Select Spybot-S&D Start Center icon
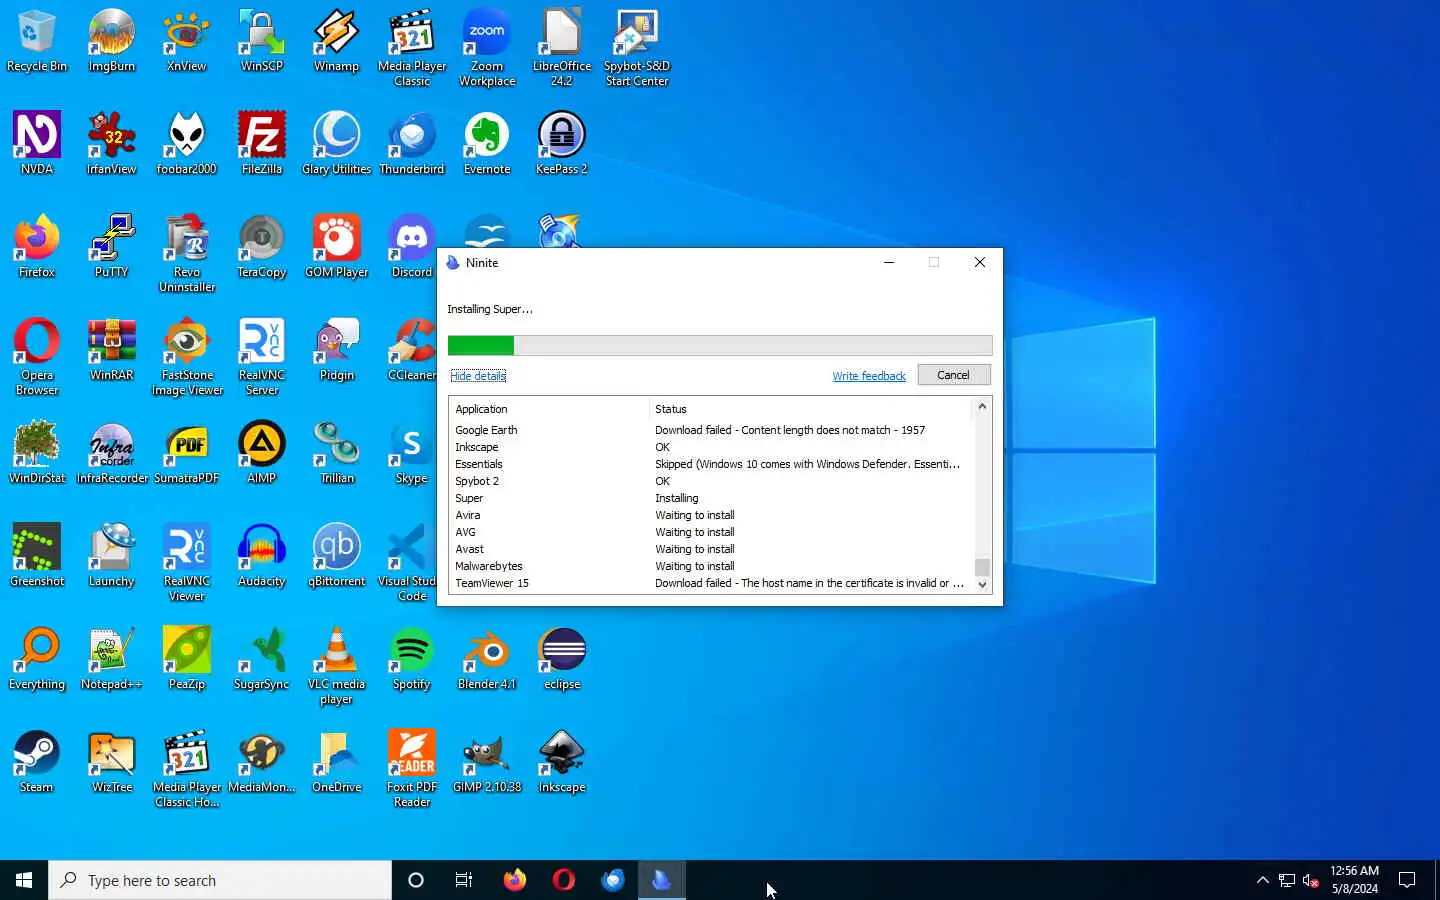 click(637, 48)
